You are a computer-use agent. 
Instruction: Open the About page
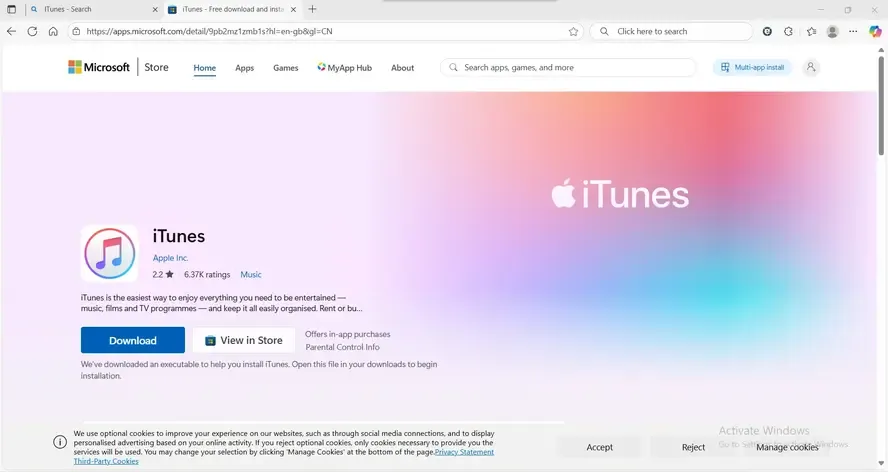click(x=402, y=67)
